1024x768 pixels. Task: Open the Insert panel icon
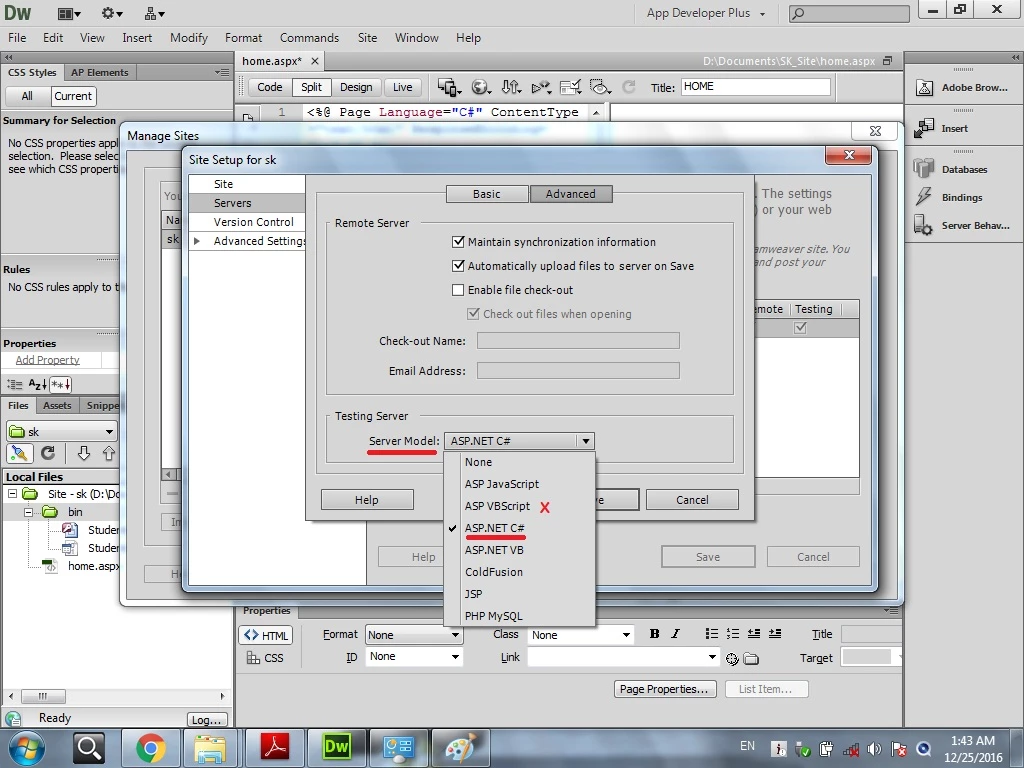[x=924, y=129]
